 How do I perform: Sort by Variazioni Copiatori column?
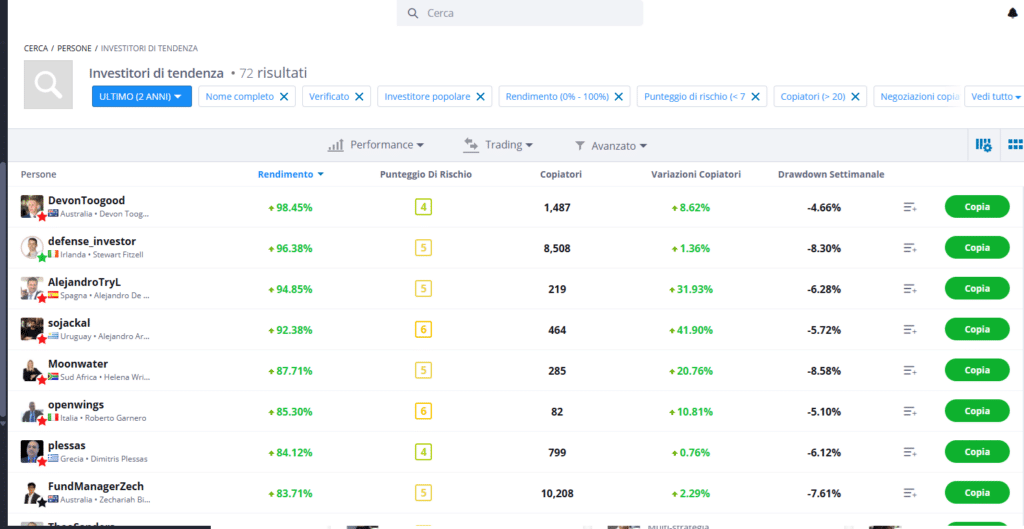tap(696, 174)
